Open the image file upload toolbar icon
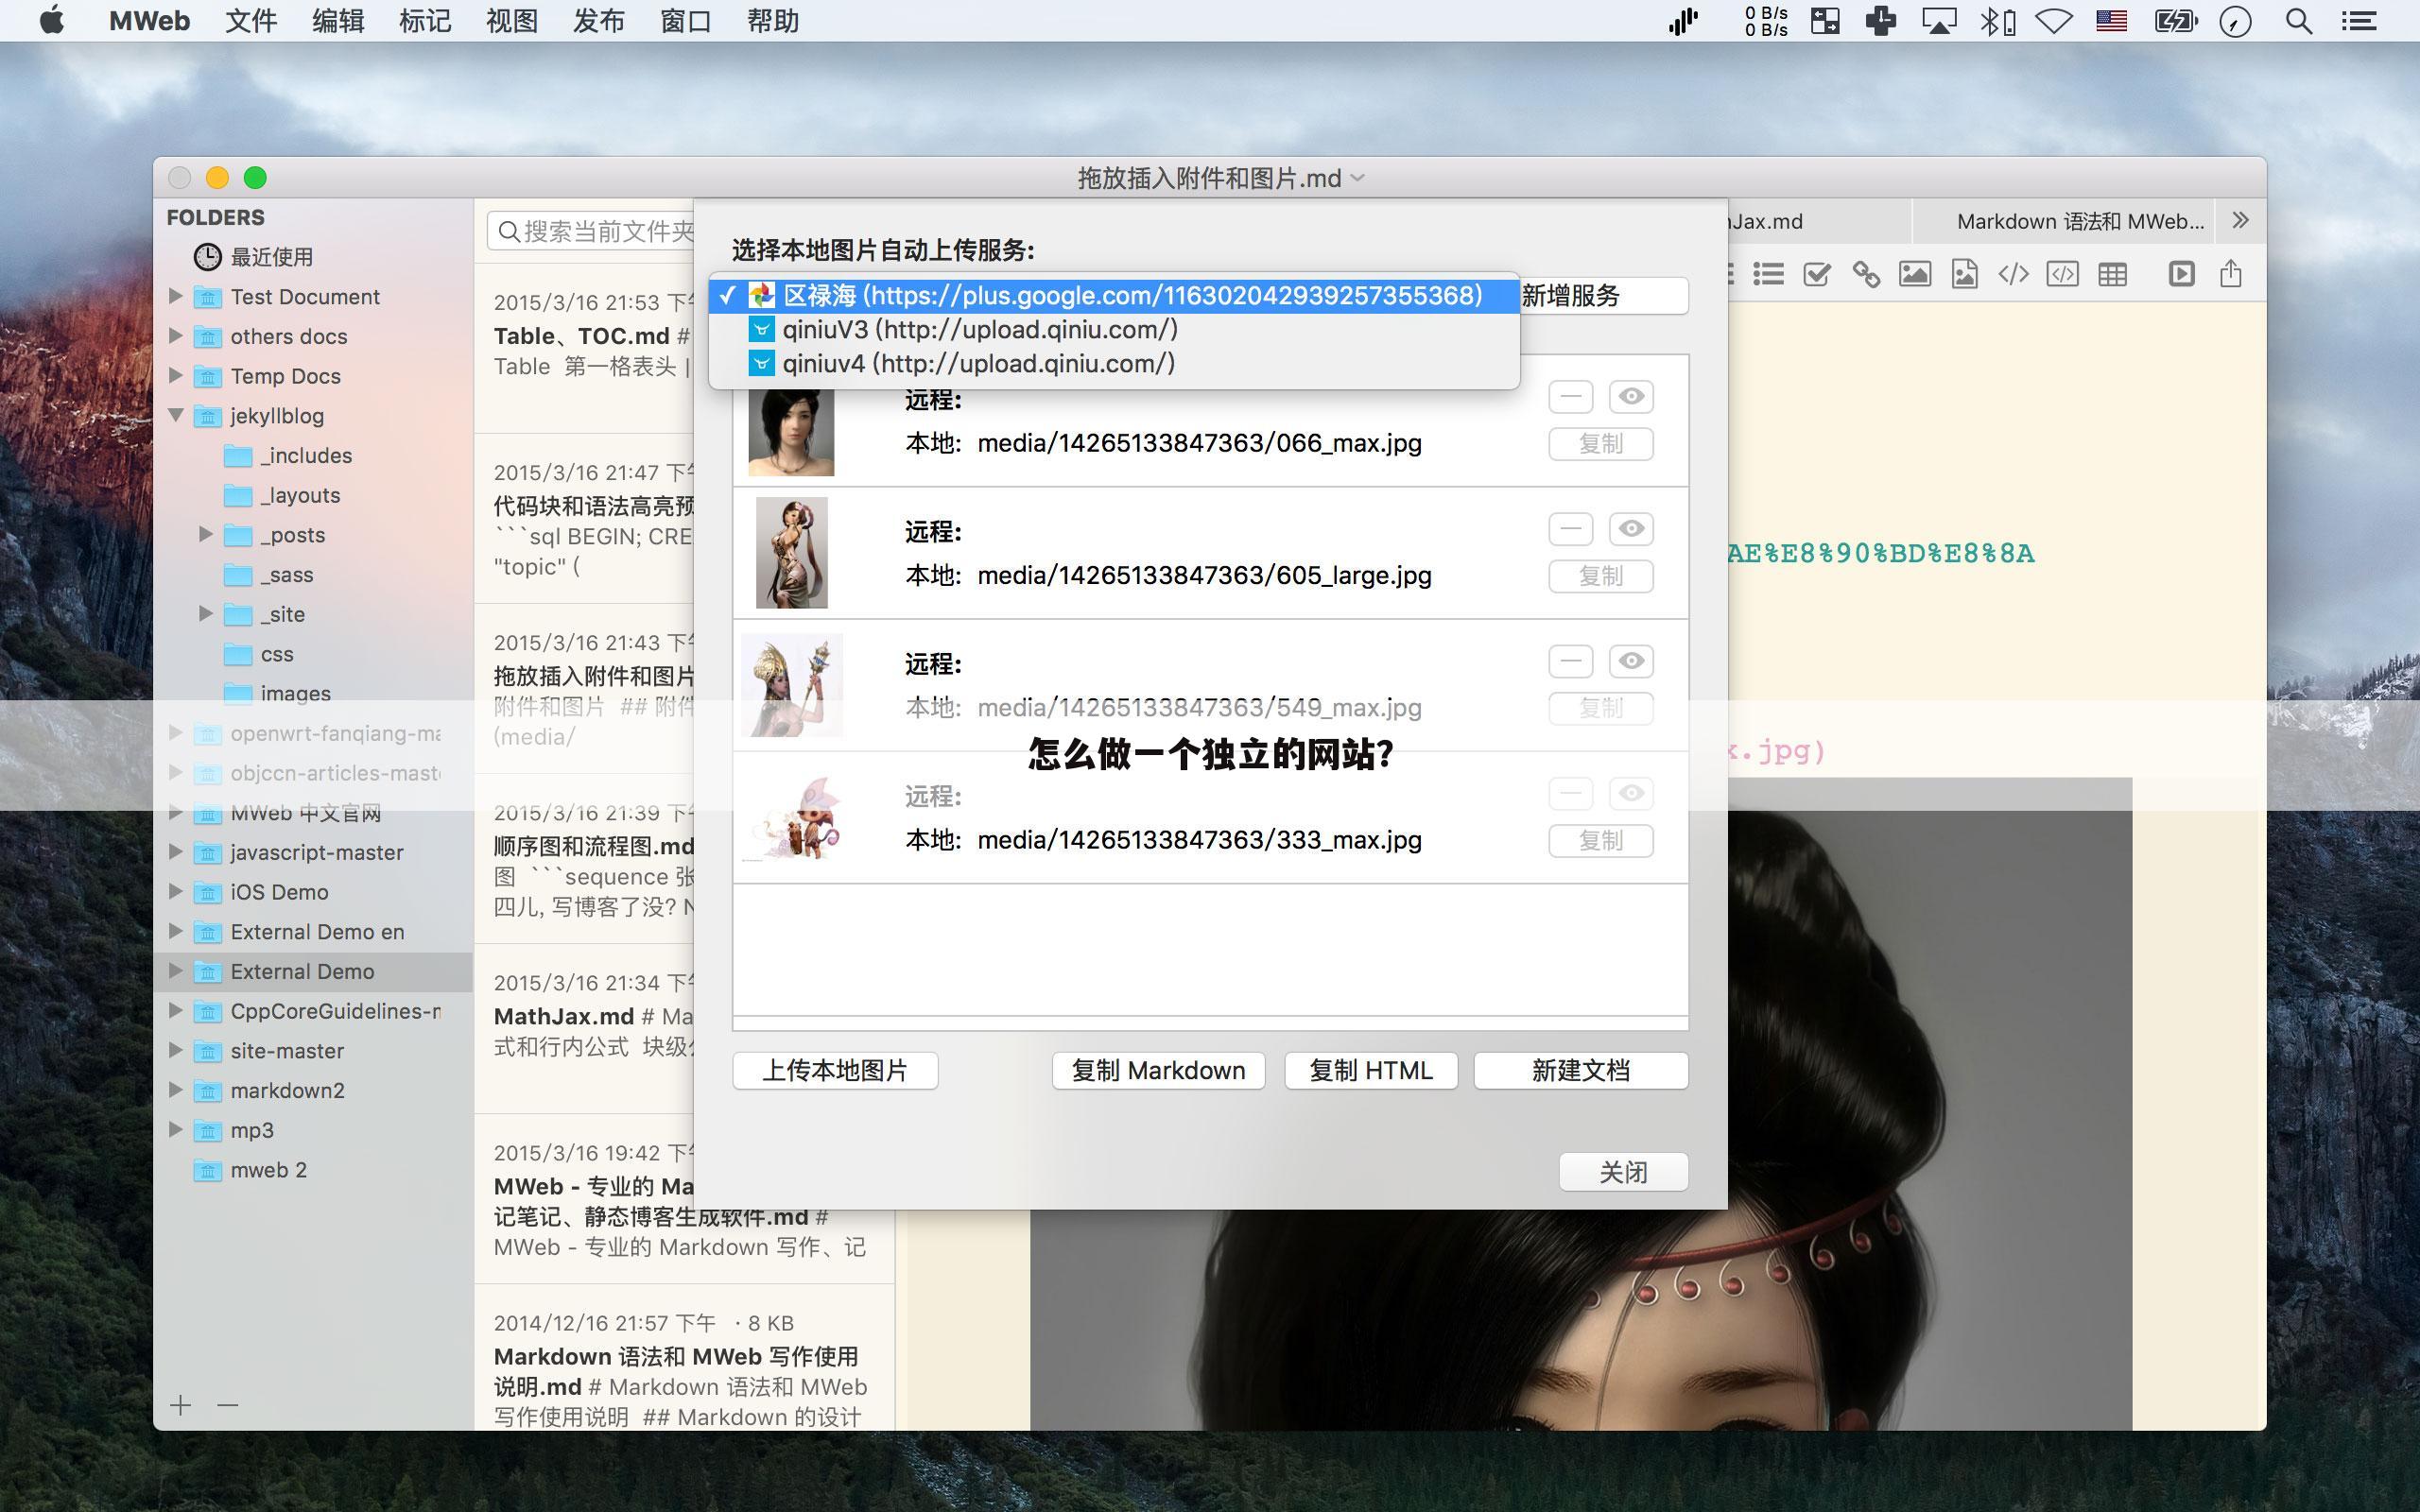The height and width of the screenshot is (1512, 2420). coord(1964,274)
